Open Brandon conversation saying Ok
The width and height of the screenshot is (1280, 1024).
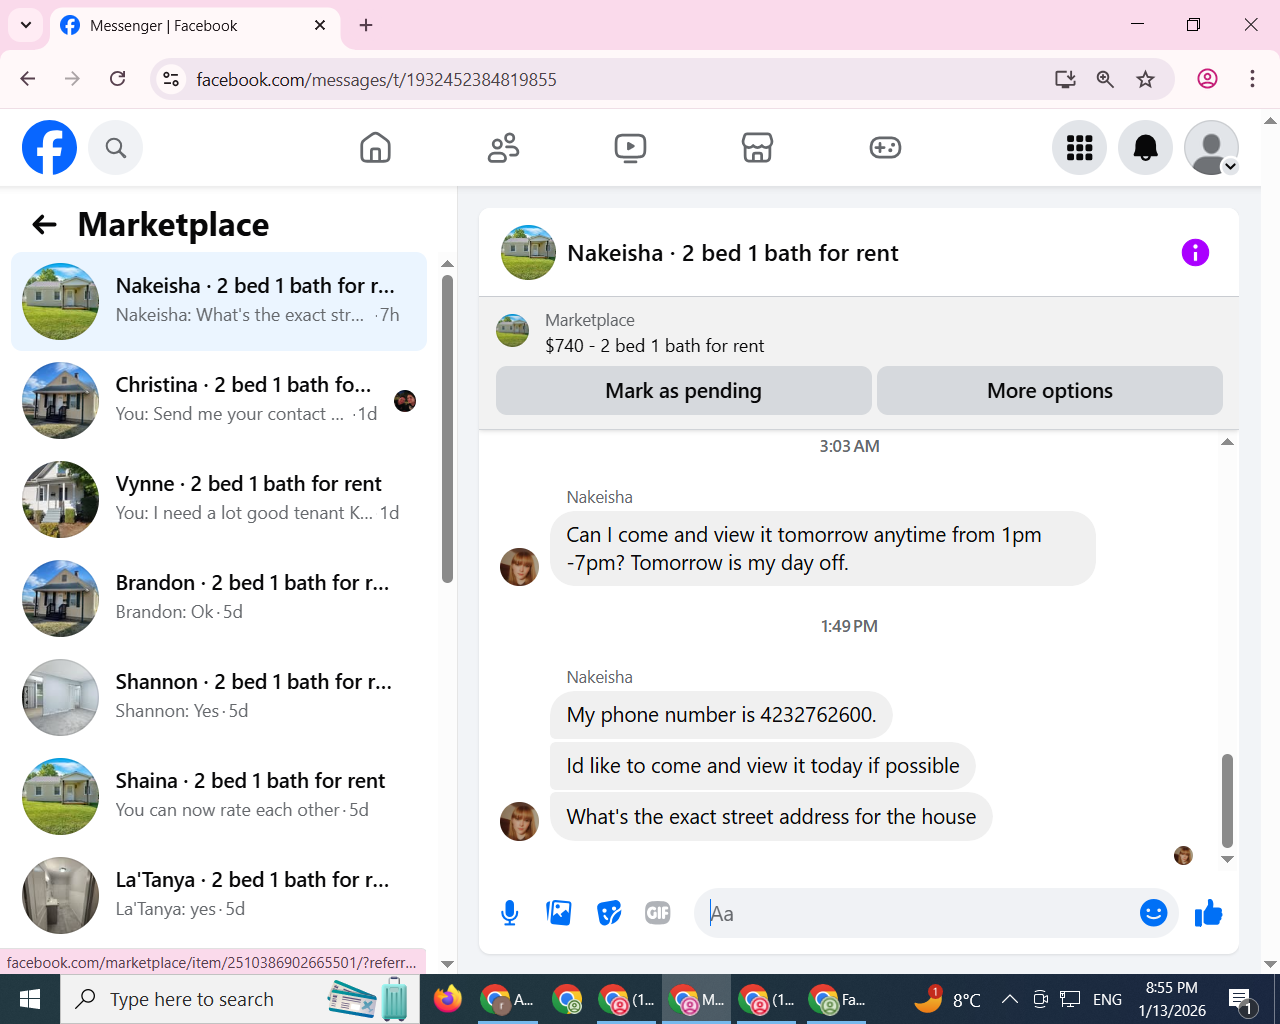[219, 598]
